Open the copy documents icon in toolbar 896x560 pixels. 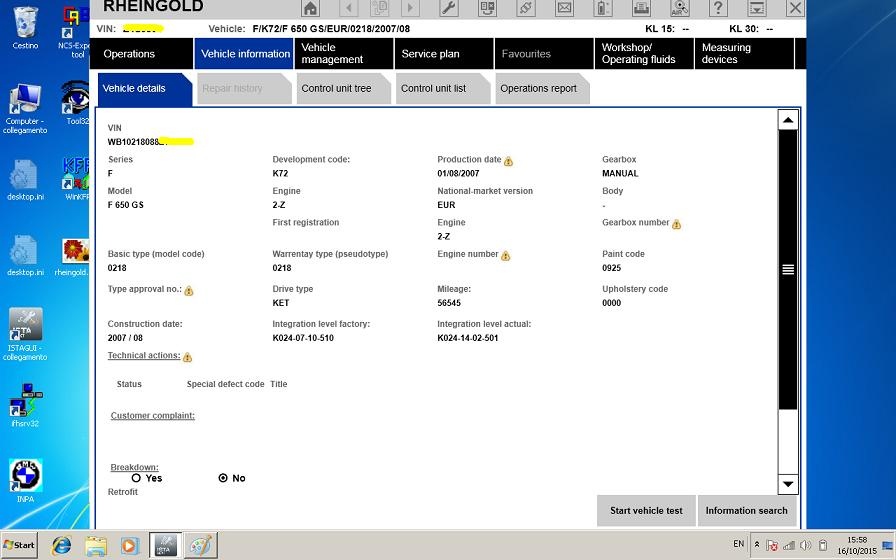379,8
